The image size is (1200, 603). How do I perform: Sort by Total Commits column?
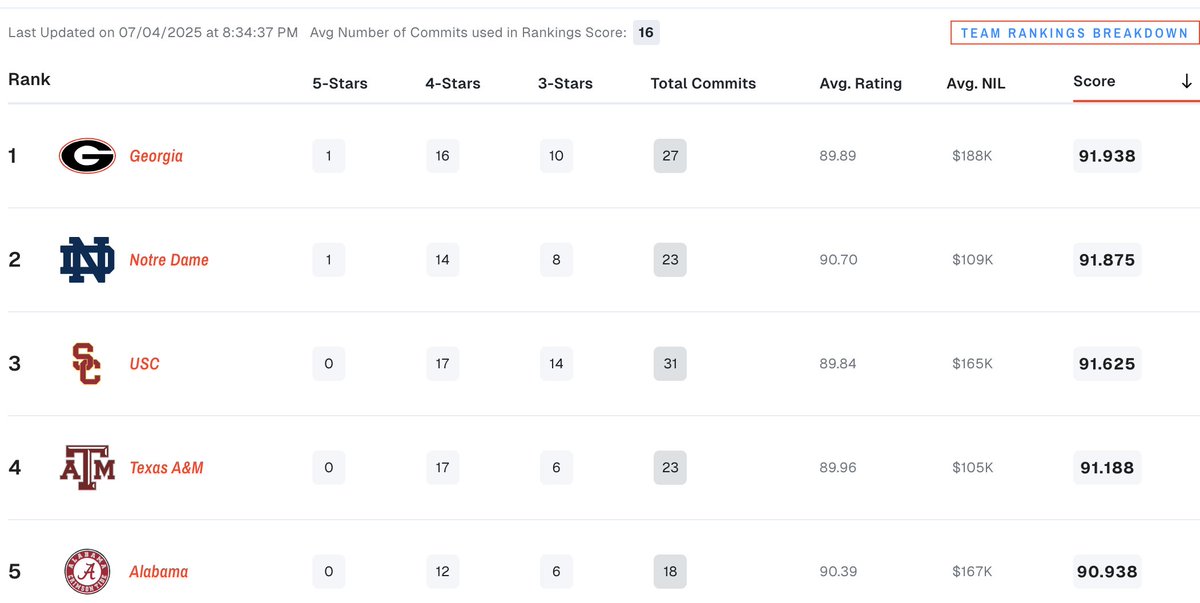click(x=703, y=84)
